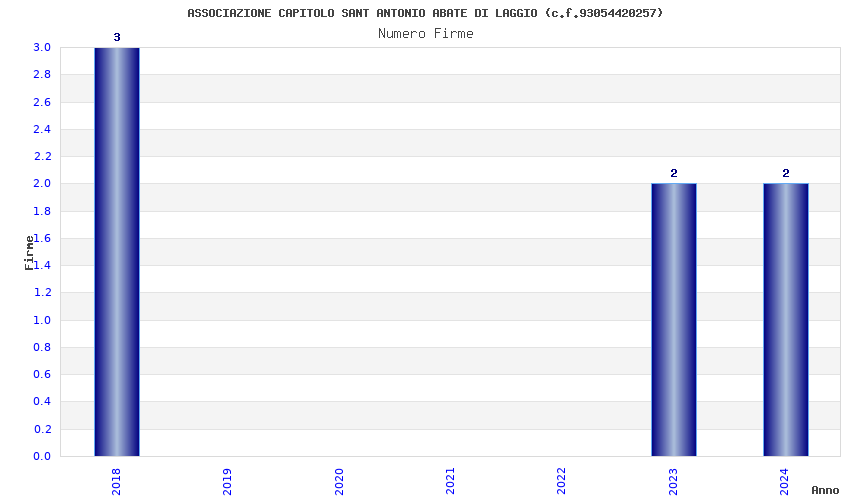Click the subtitle Numero Firme
850x500 pixels.
(x=426, y=34)
